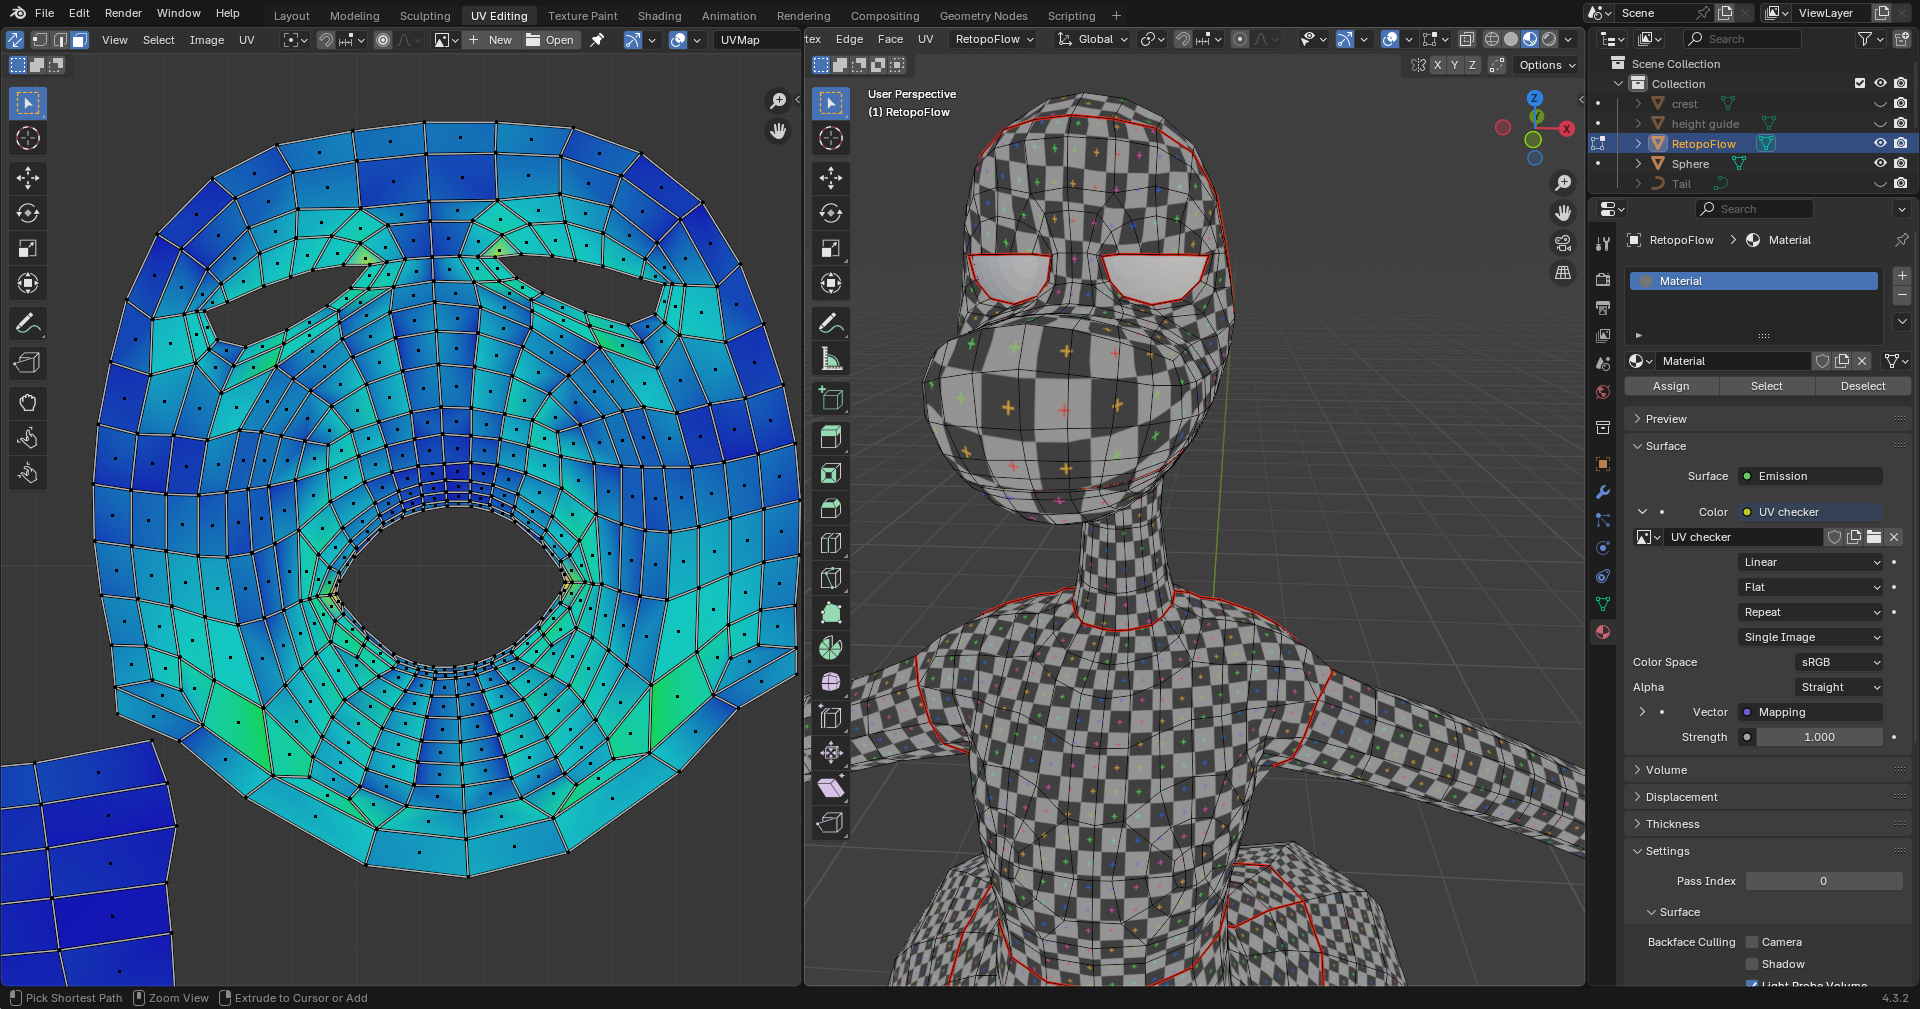Click the outliner Search field
Screen dimensions: 1920x1009
[1742, 39]
